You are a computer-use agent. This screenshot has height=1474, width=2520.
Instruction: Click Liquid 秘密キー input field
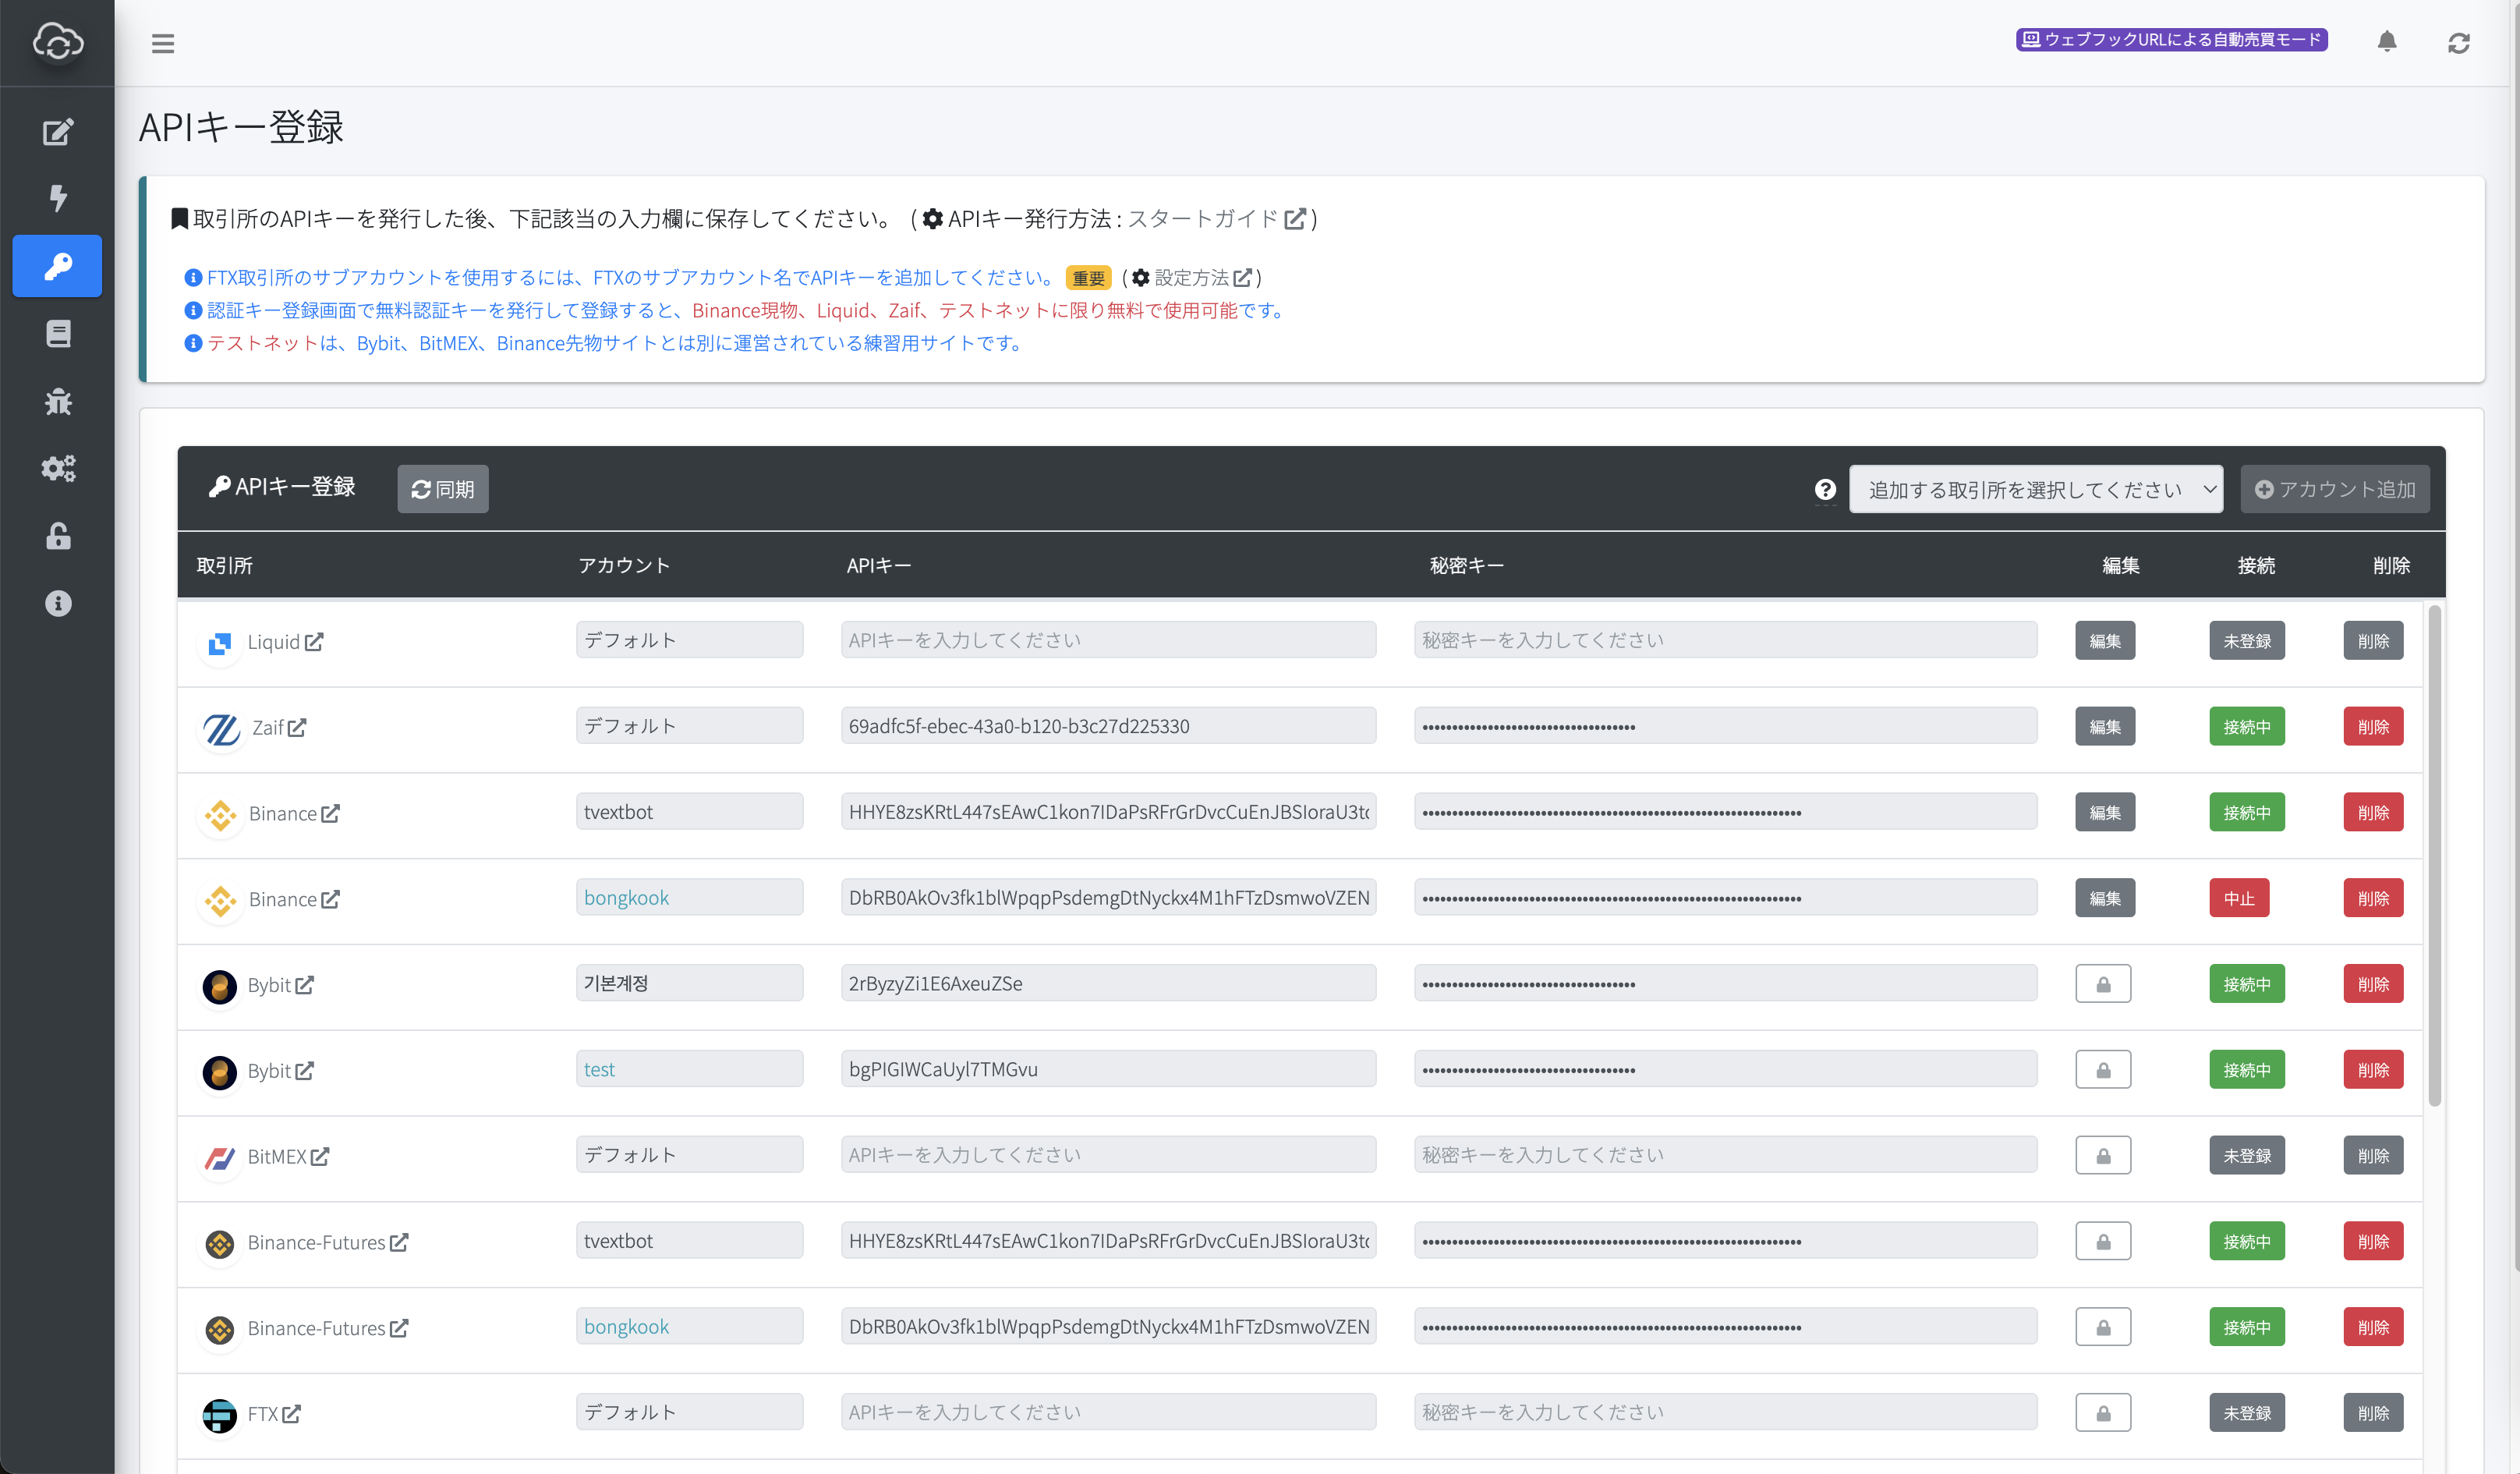coord(1725,640)
